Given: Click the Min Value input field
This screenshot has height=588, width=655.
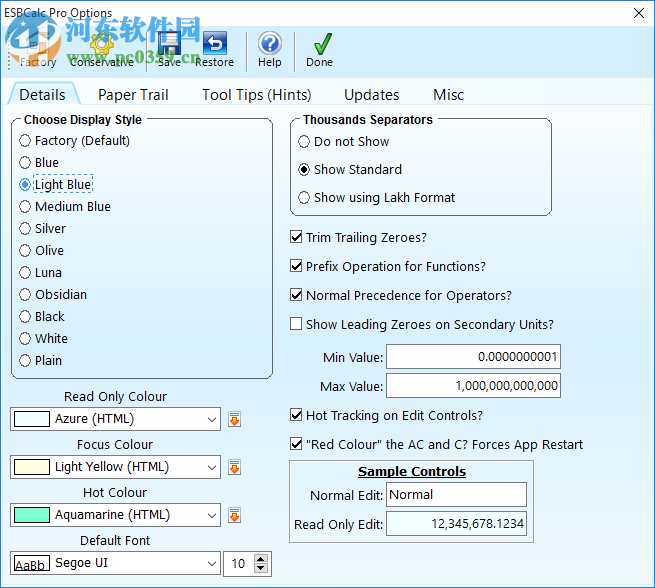Looking at the screenshot, I should (x=473, y=357).
